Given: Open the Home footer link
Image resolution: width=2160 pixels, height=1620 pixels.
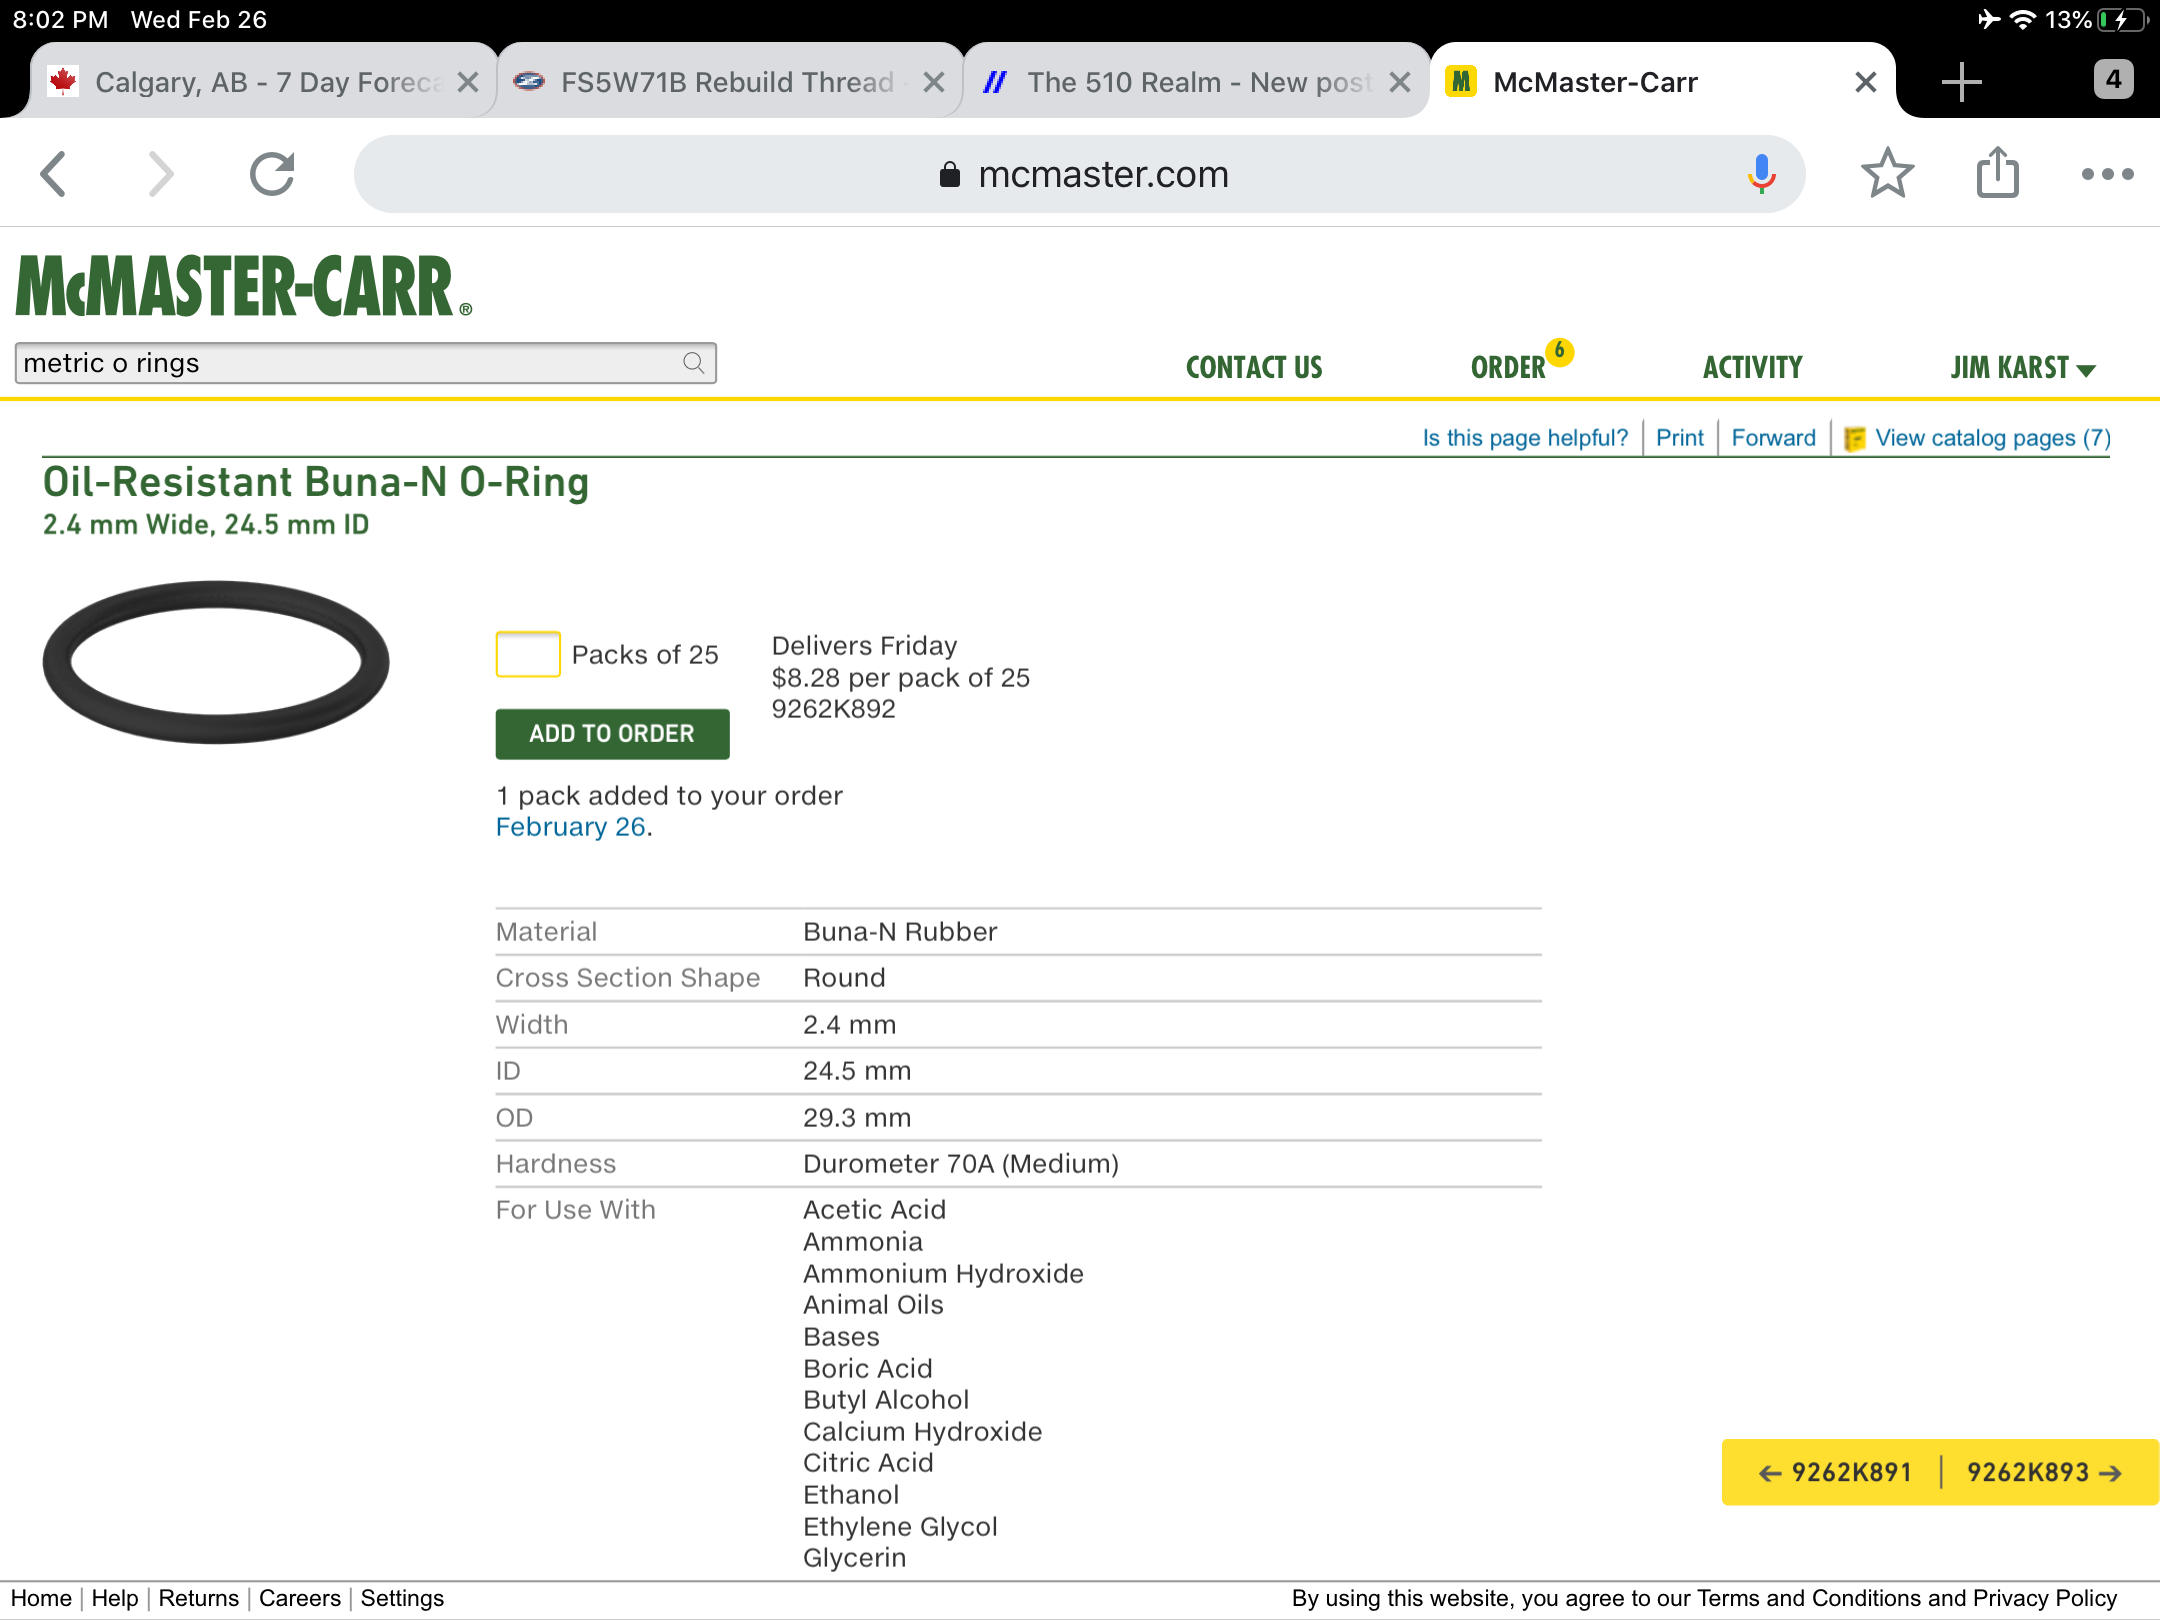Looking at the screenshot, I should pyautogui.click(x=41, y=1598).
